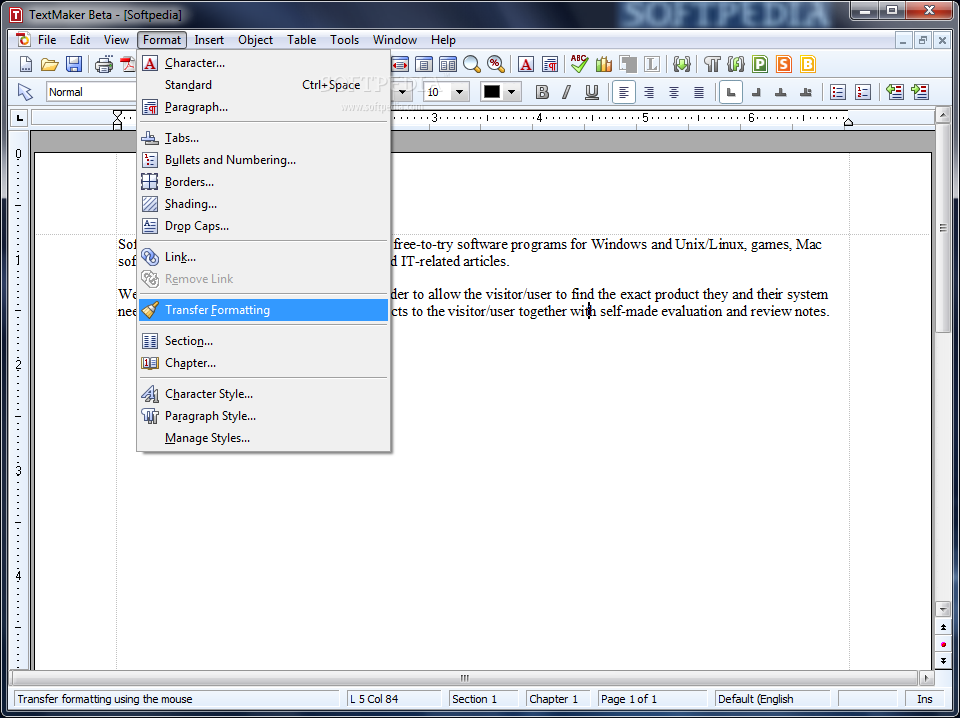Open an existing file with folder icon

(x=50, y=65)
